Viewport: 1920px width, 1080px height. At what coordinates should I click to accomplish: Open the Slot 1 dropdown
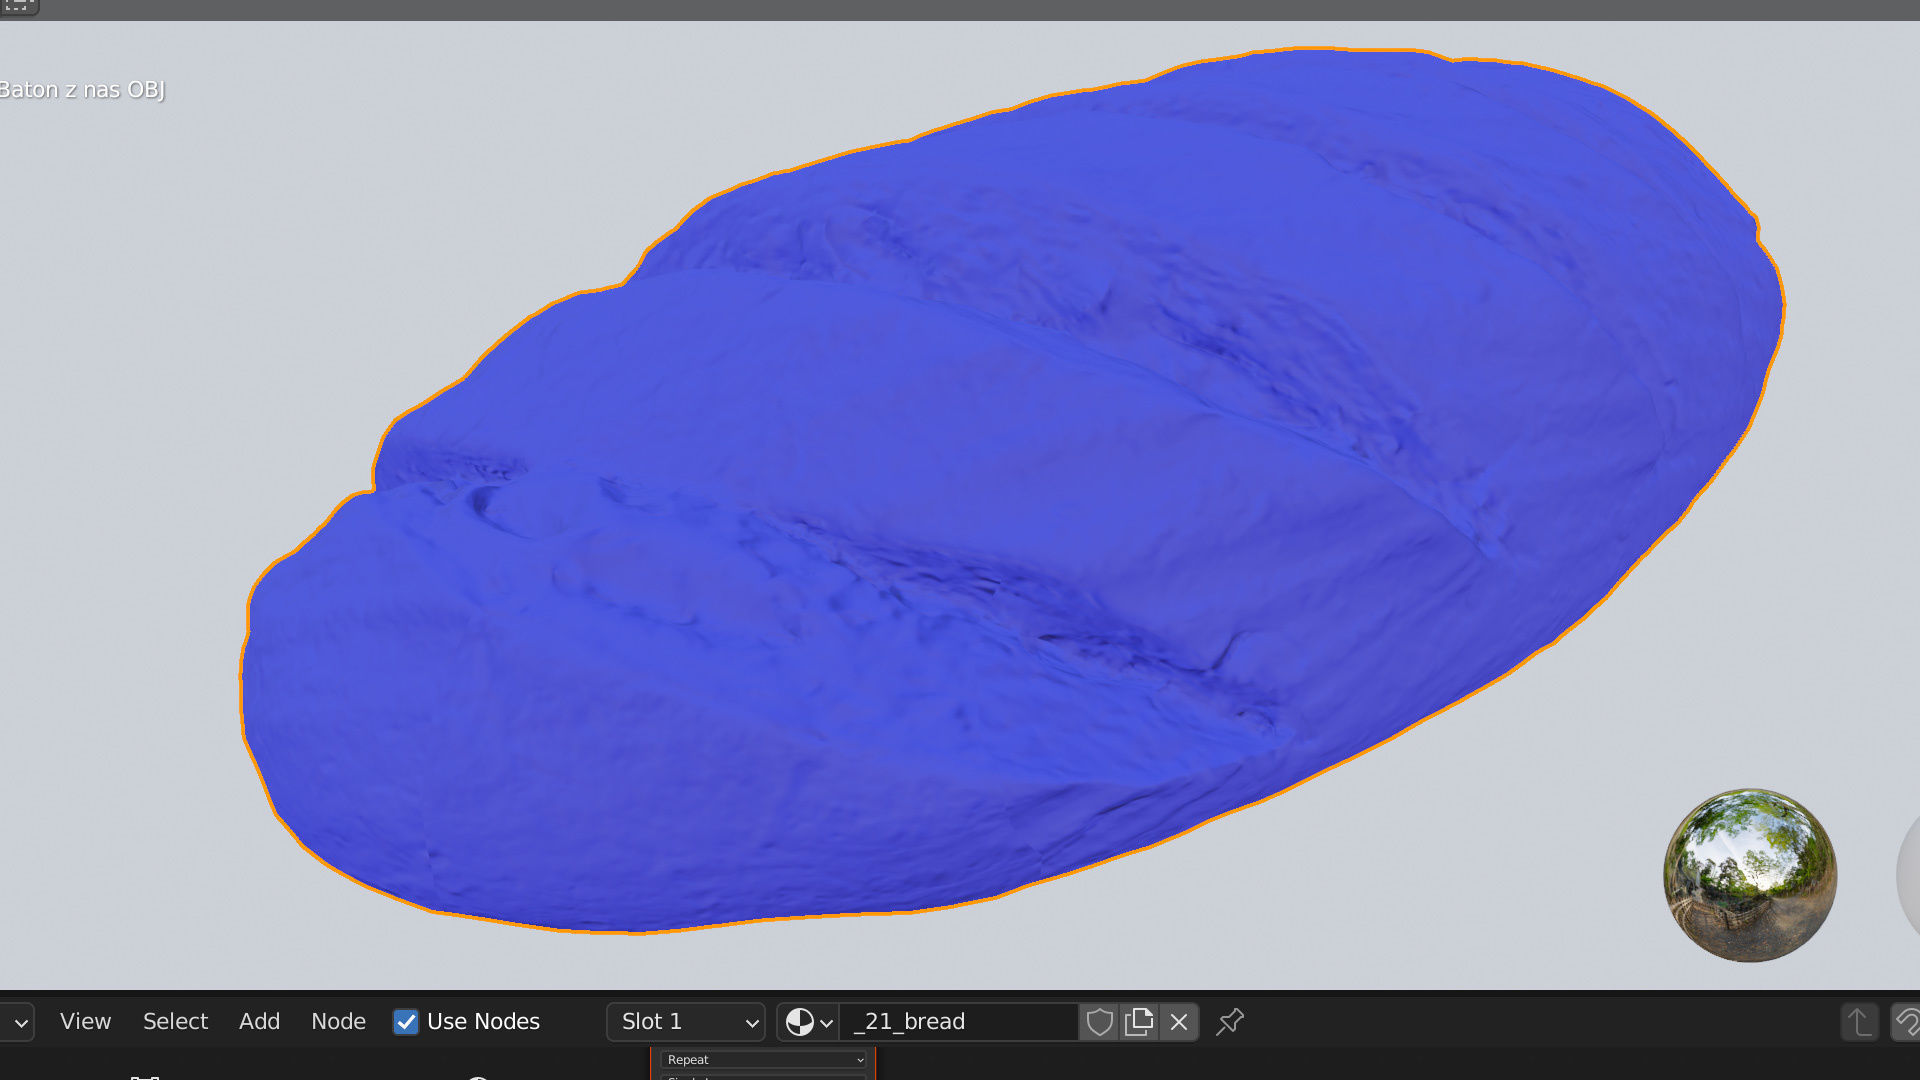(x=686, y=1022)
